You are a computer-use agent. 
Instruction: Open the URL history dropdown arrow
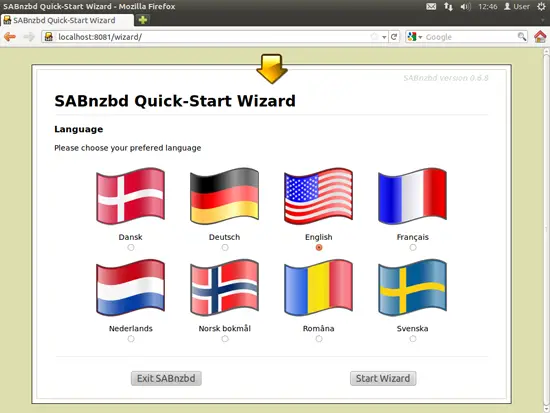[384, 37]
